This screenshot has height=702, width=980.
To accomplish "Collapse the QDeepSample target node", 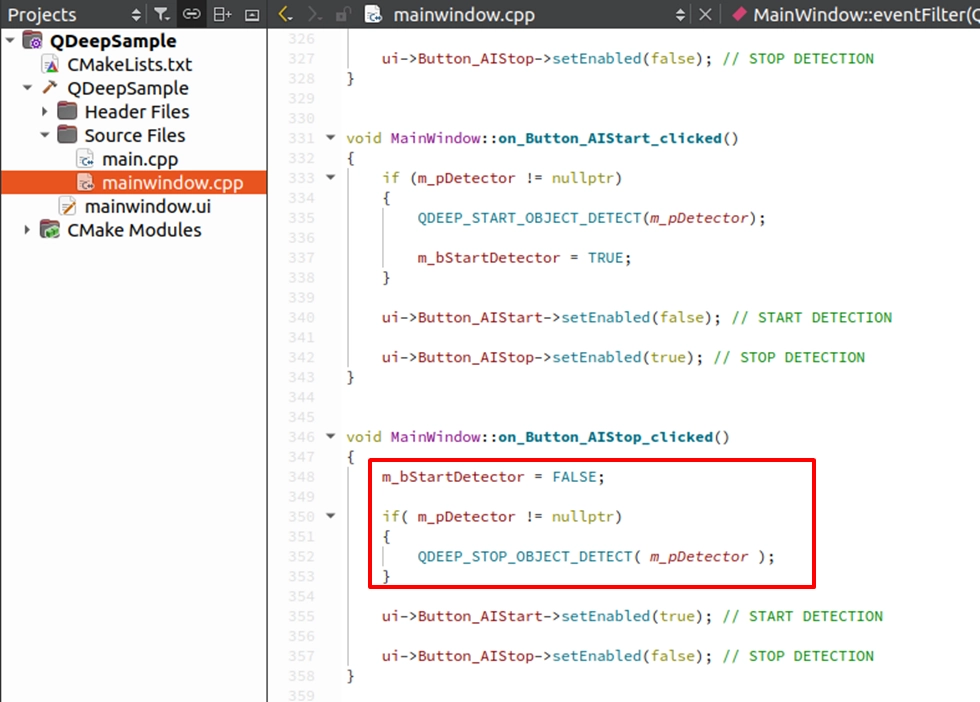I will click(x=28, y=88).
